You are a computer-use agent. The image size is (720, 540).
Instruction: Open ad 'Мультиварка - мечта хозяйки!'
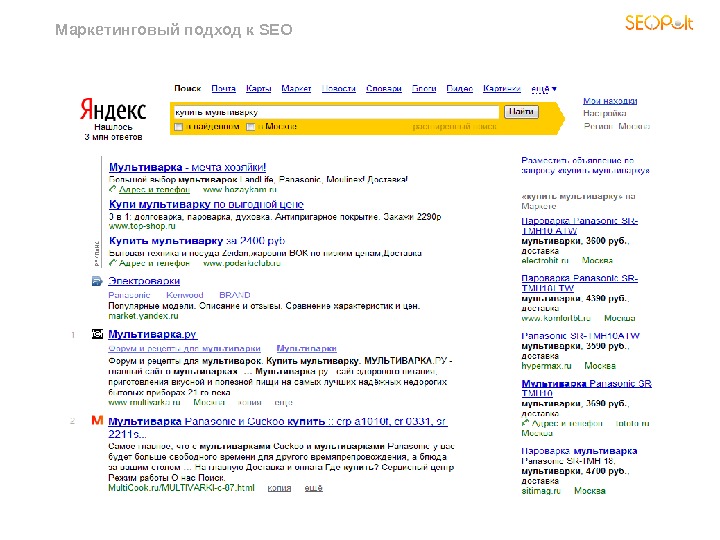point(187,167)
